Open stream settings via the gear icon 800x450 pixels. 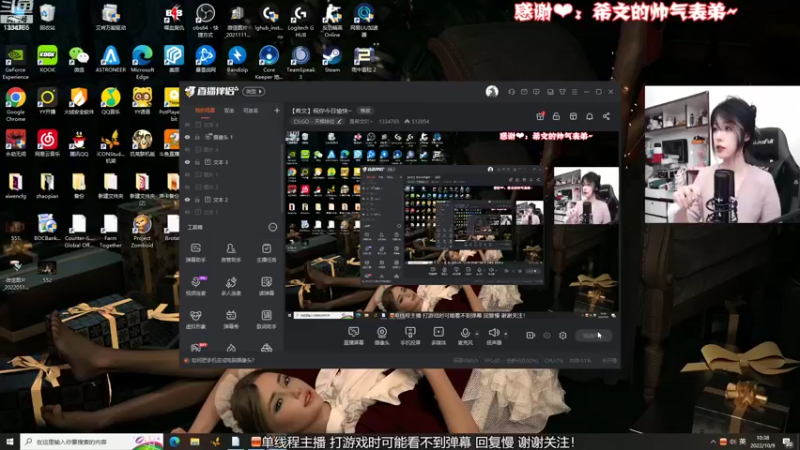point(563,335)
